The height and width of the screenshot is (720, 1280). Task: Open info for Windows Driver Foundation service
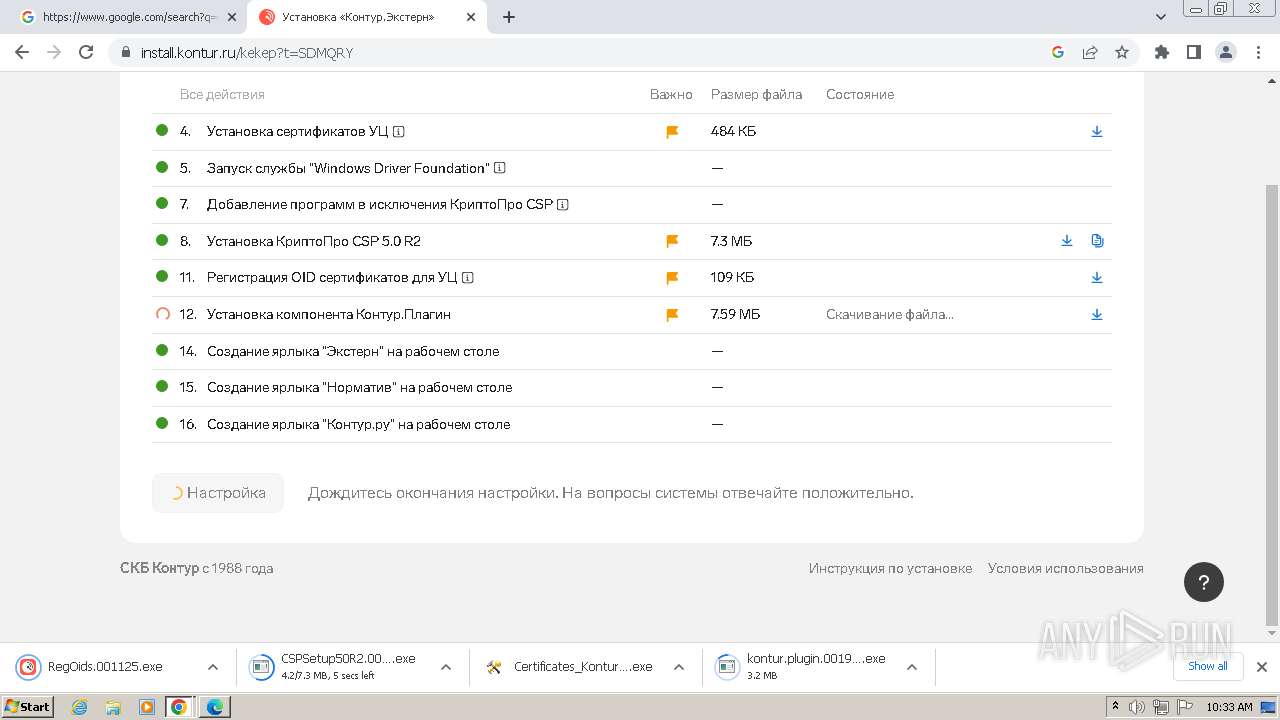point(500,168)
